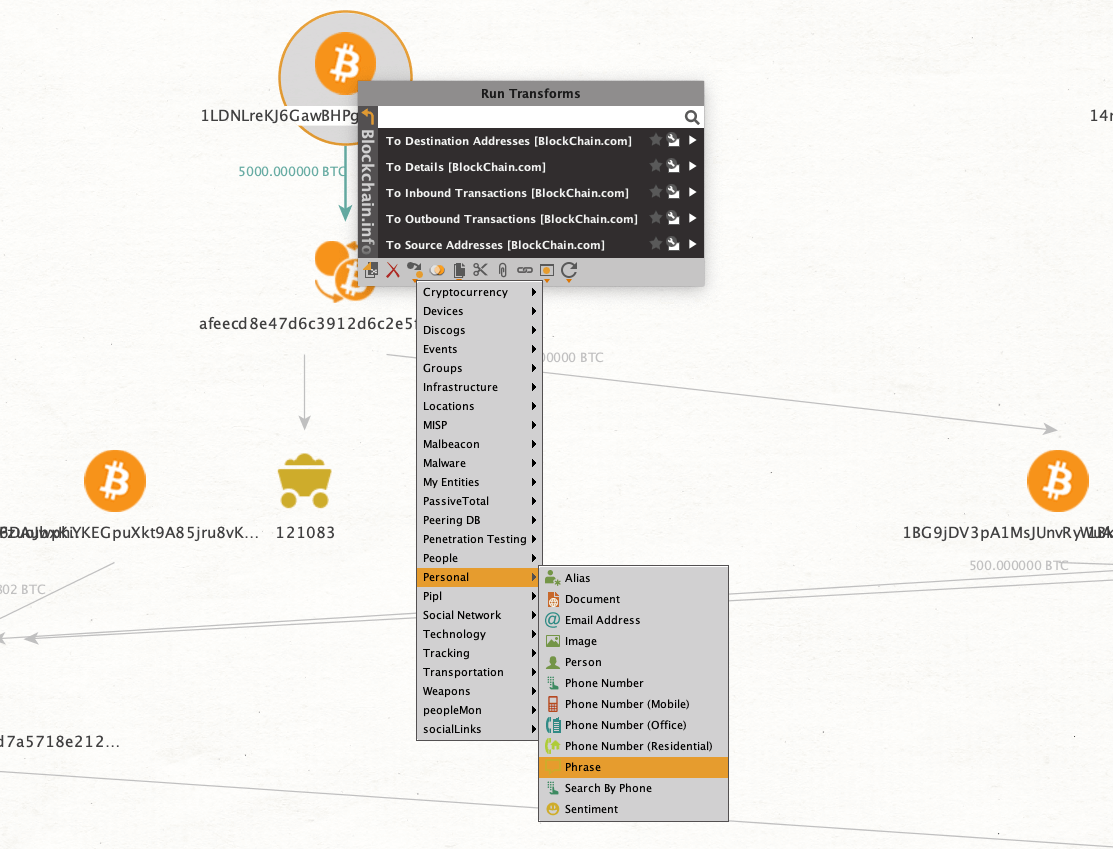Select the bitcoin node above YKEGpuXkt9A85jru8vK label
The width and height of the screenshot is (1113, 849).
click(x=115, y=481)
